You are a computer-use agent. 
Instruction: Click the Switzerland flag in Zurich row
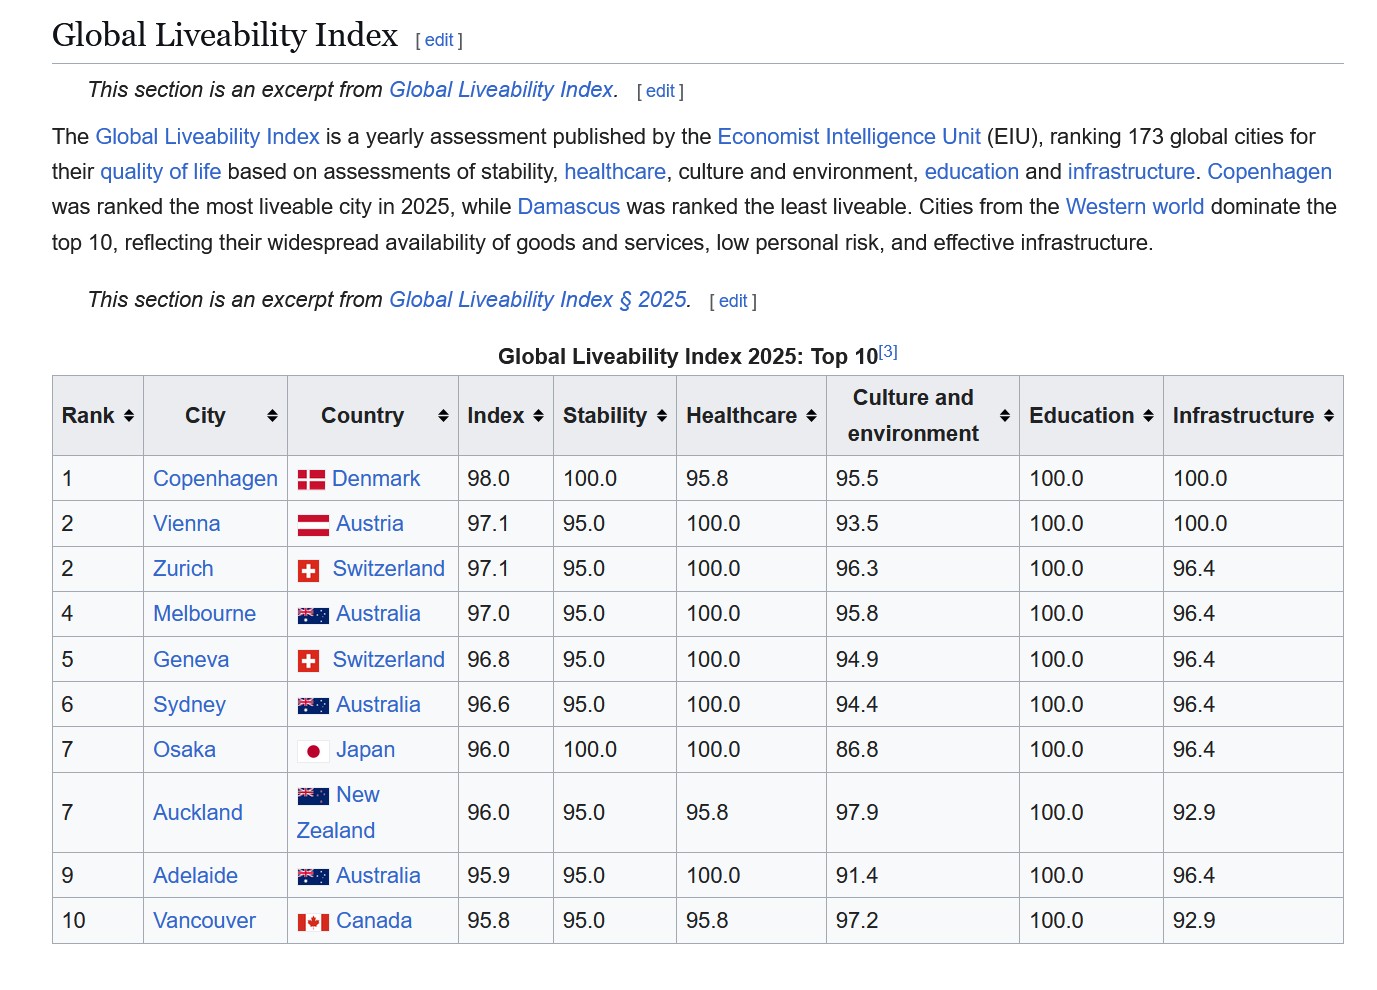click(x=309, y=571)
